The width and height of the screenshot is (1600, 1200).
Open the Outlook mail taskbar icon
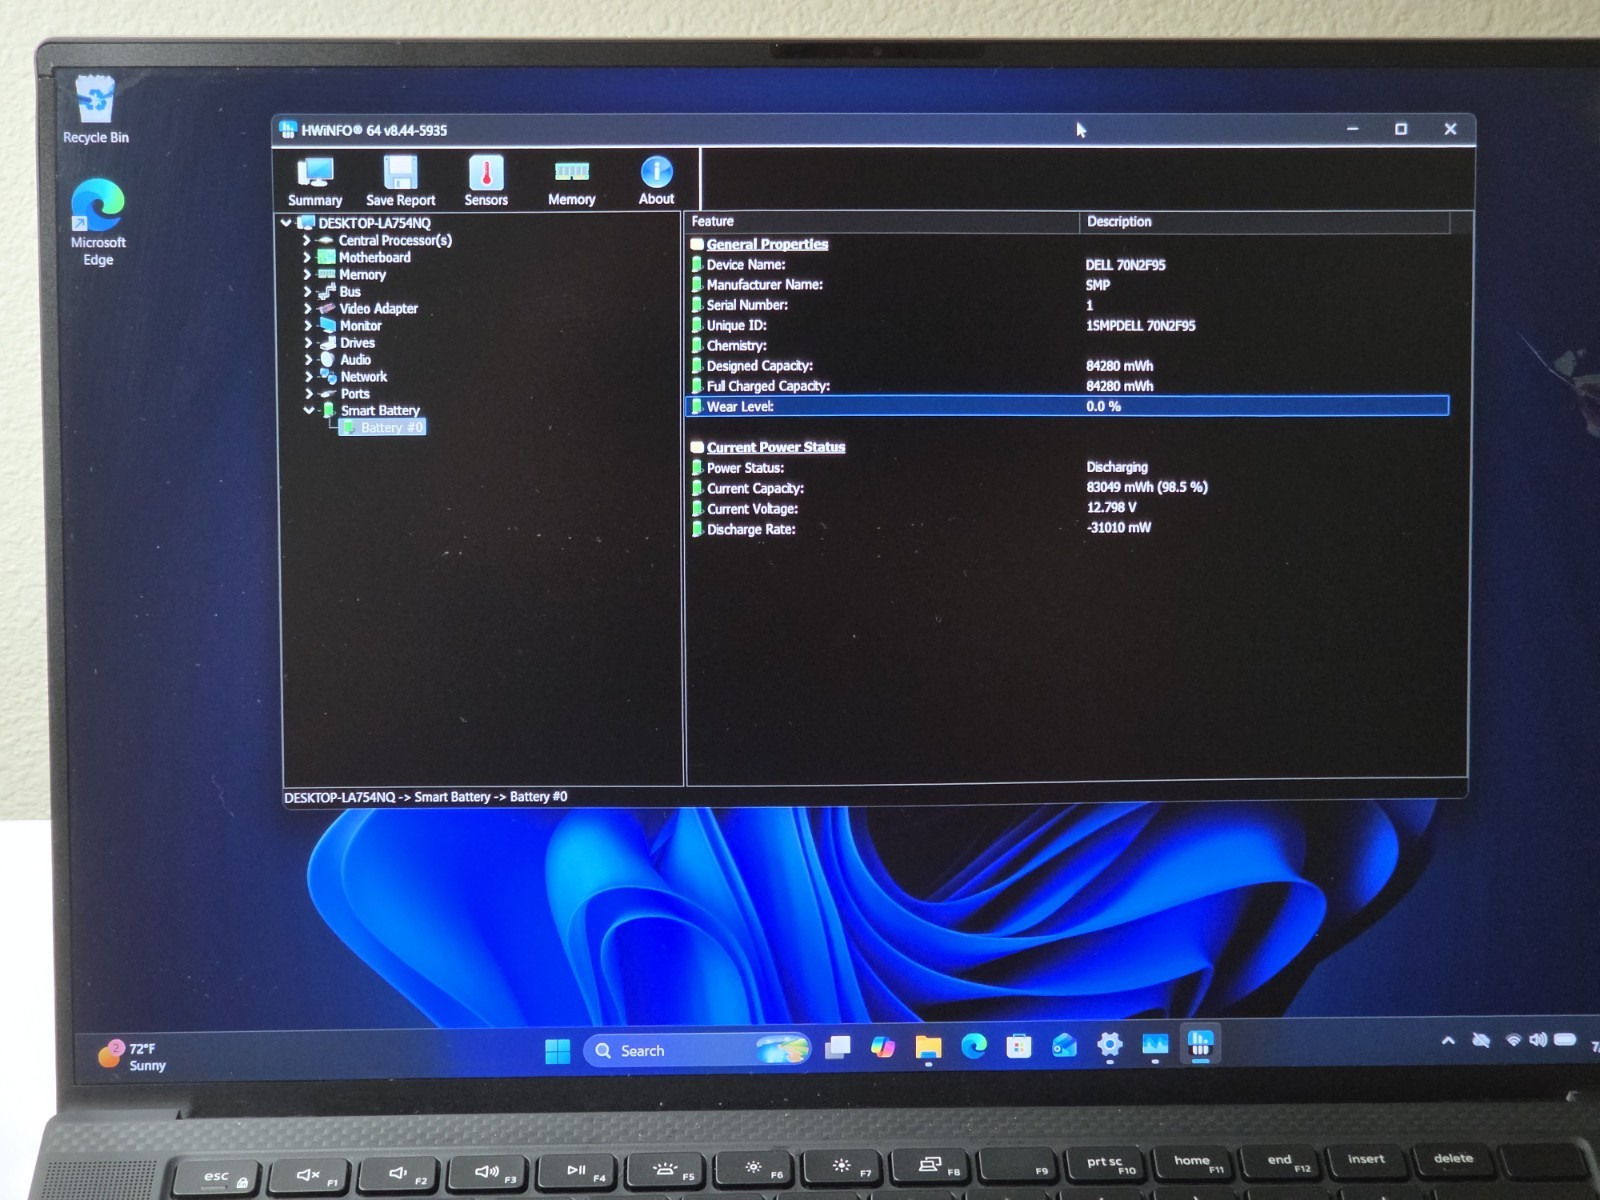point(1064,1045)
